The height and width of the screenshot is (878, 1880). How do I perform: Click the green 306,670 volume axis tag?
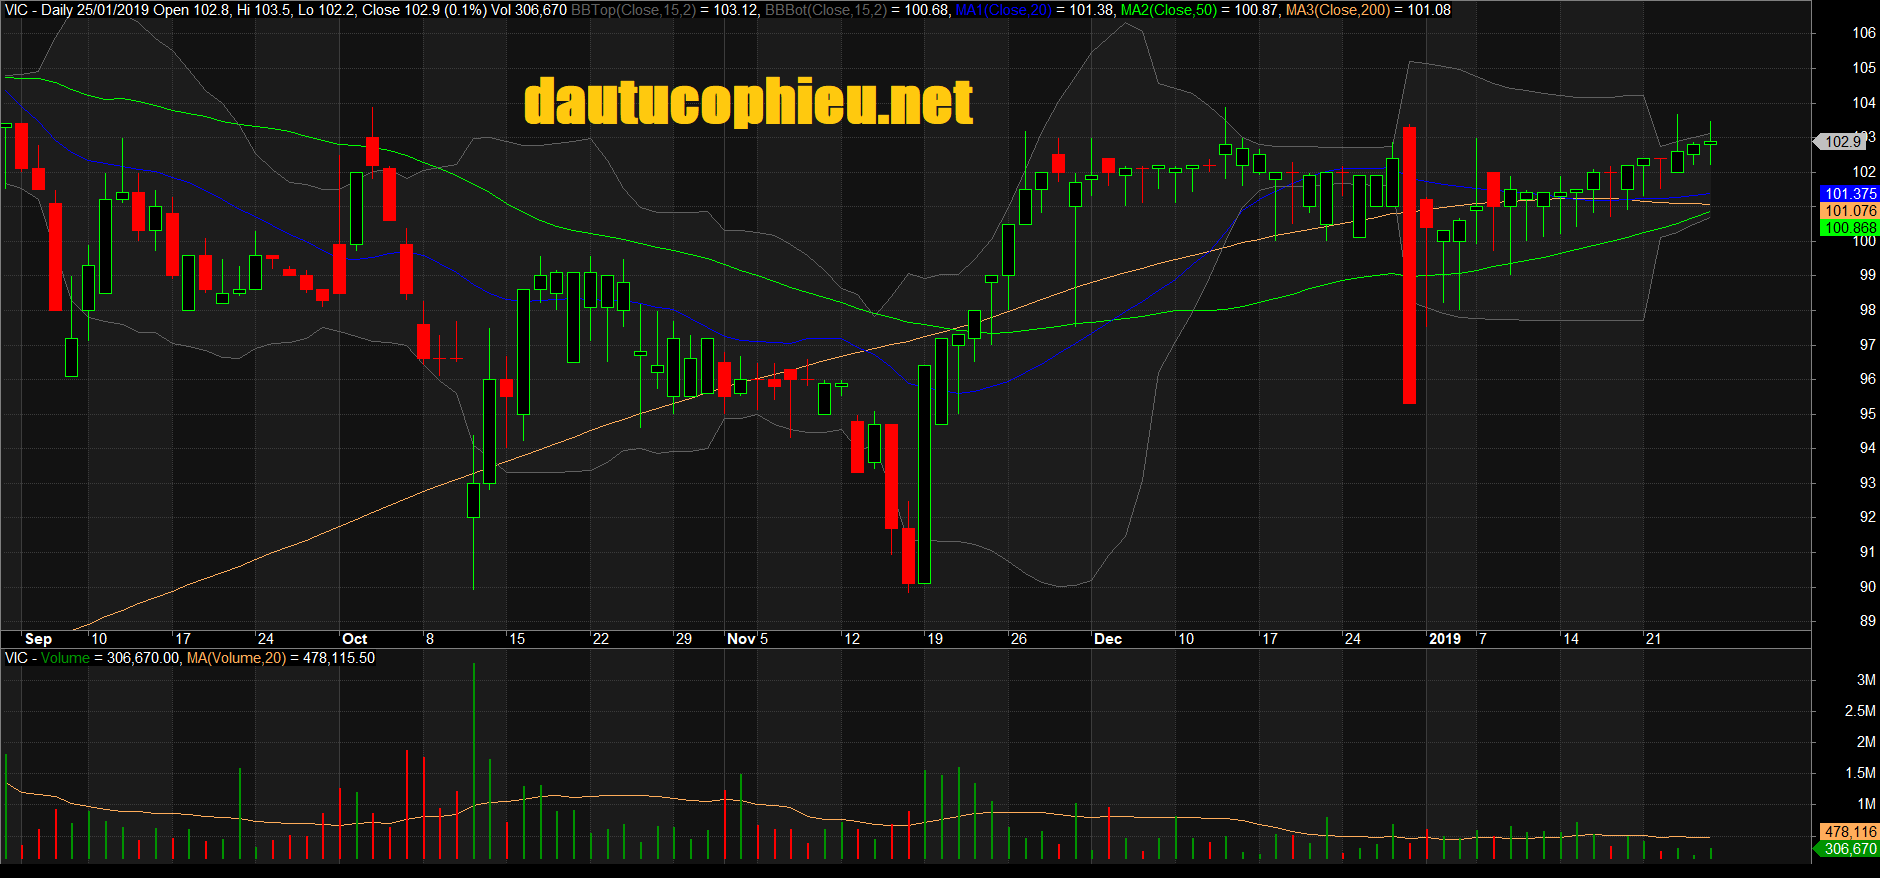[x=1850, y=849]
